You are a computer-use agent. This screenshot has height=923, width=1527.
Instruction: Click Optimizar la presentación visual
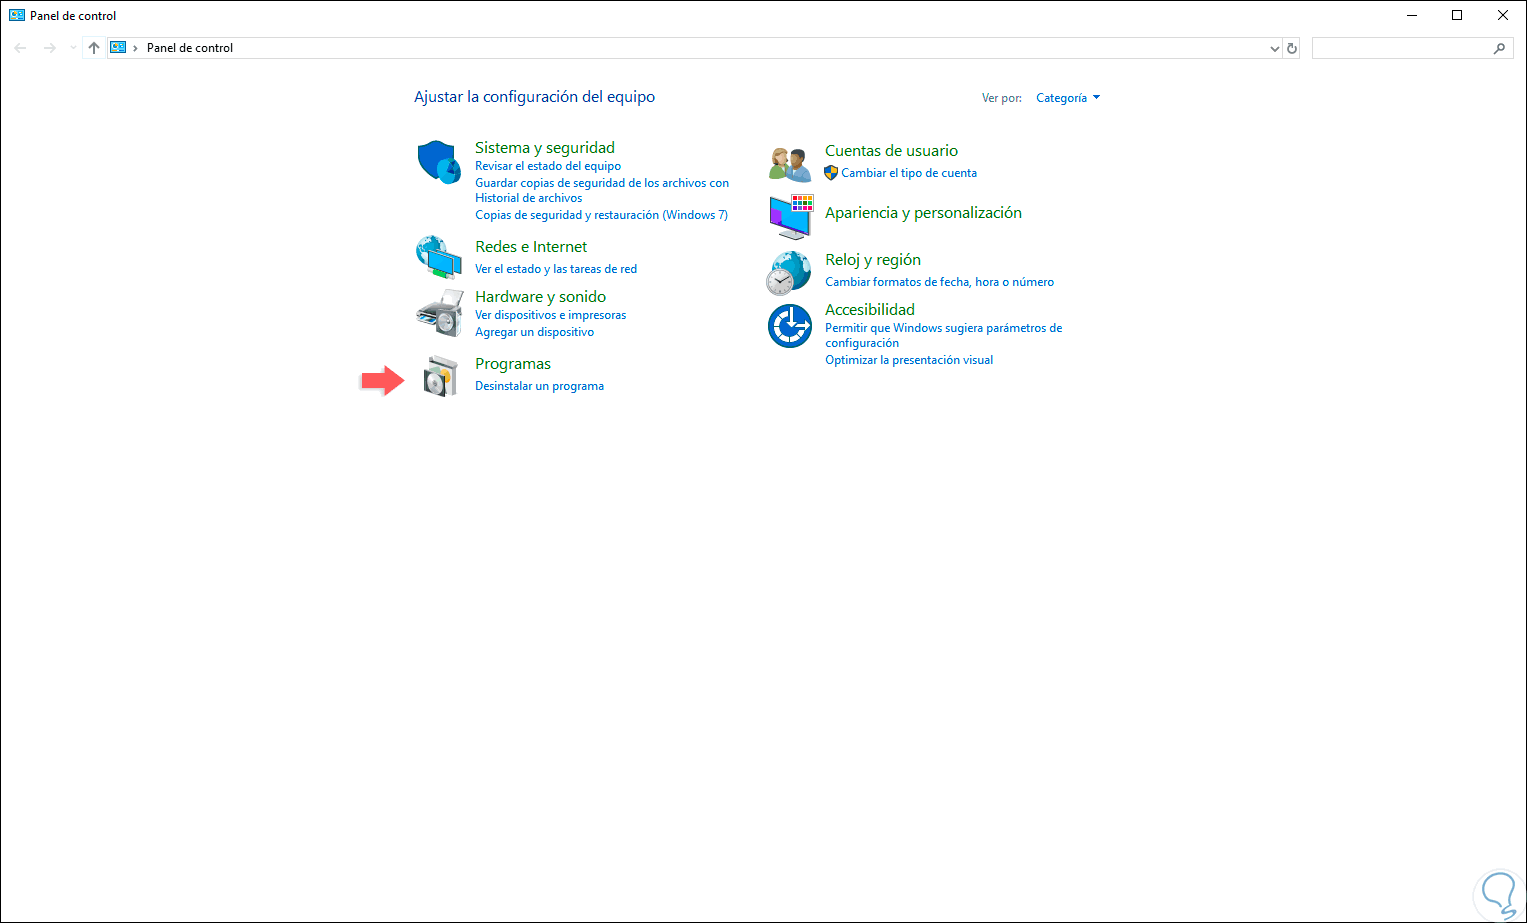[909, 360]
